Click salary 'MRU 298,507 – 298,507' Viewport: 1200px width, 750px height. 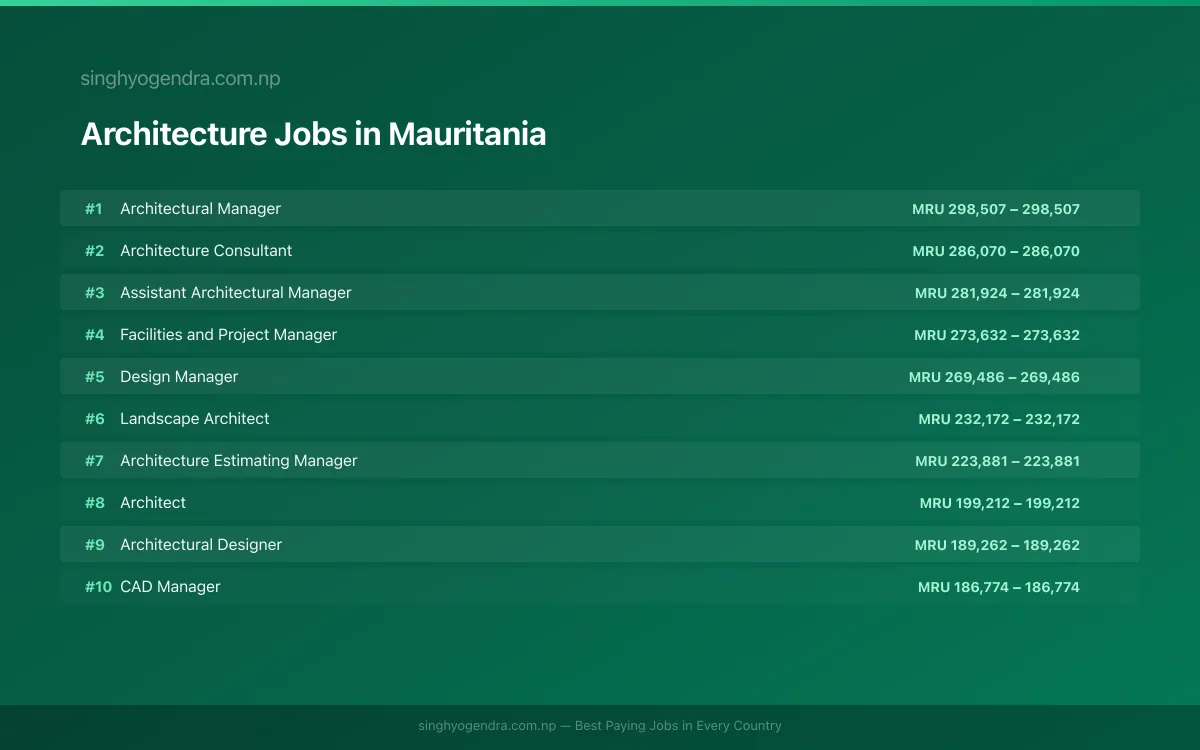[996, 209]
